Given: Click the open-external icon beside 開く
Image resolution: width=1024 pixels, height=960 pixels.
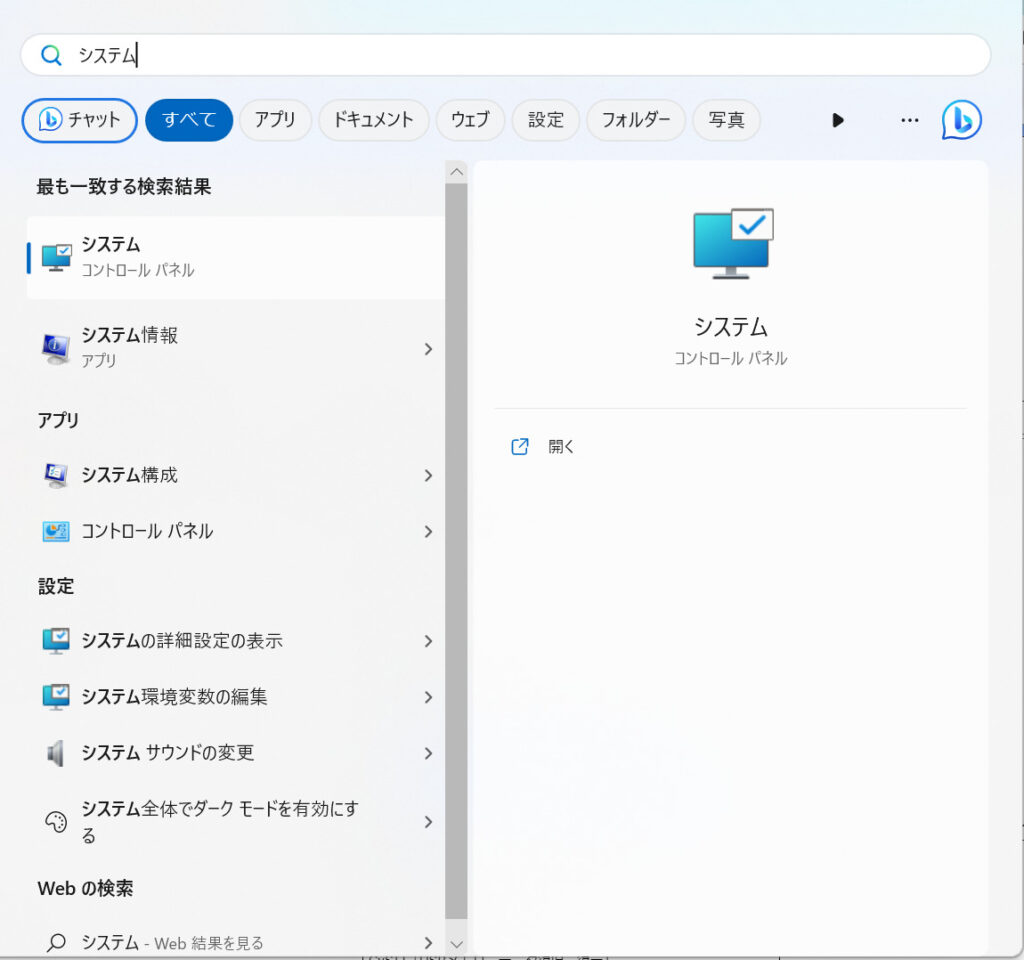Looking at the screenshot, I should tap(520, 447).
